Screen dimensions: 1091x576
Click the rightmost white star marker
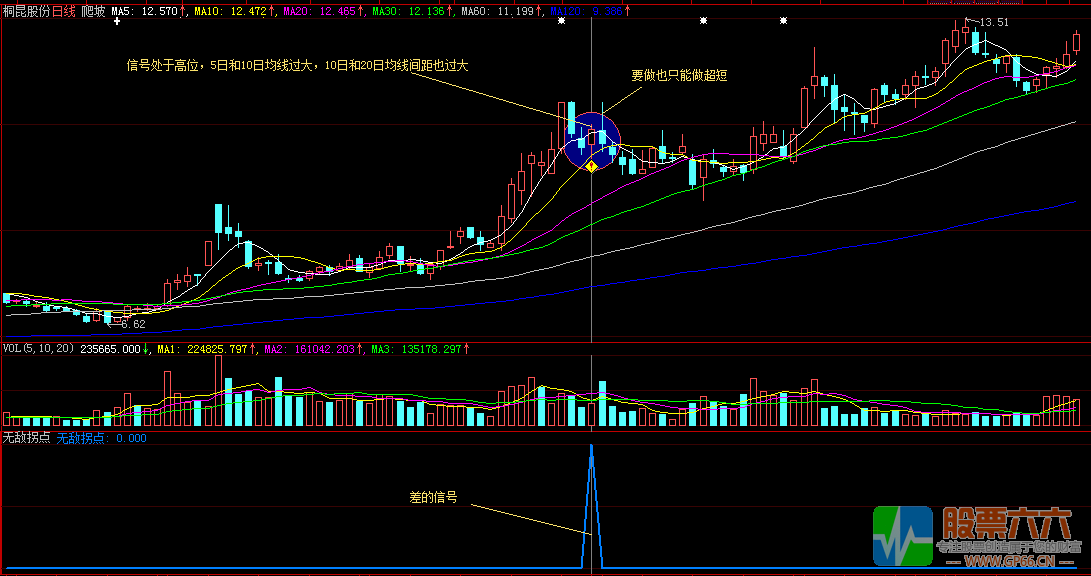click(783, 21)
